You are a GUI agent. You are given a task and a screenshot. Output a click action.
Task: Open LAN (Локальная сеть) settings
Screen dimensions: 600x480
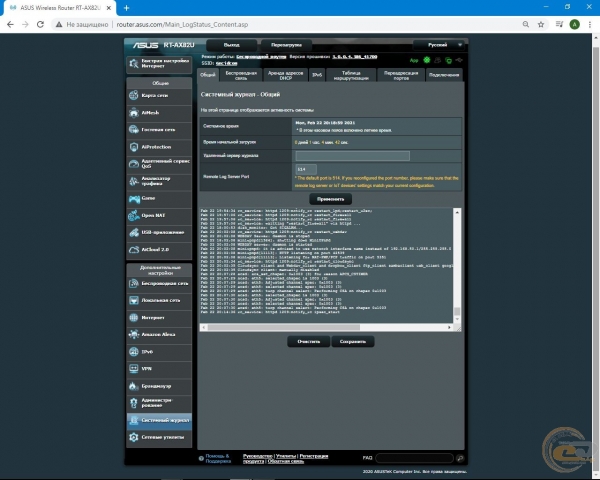(x=159, y=300)
